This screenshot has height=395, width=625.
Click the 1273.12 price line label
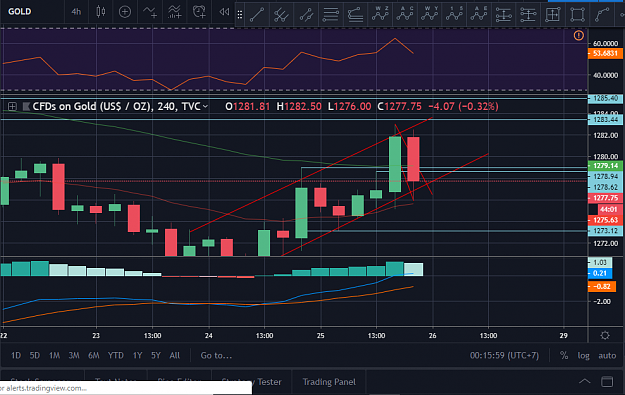(605, 231)
